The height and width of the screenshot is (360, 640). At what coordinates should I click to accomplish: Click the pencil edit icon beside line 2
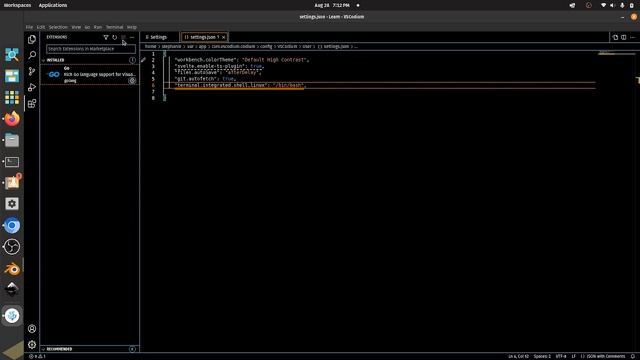point(143,60)
